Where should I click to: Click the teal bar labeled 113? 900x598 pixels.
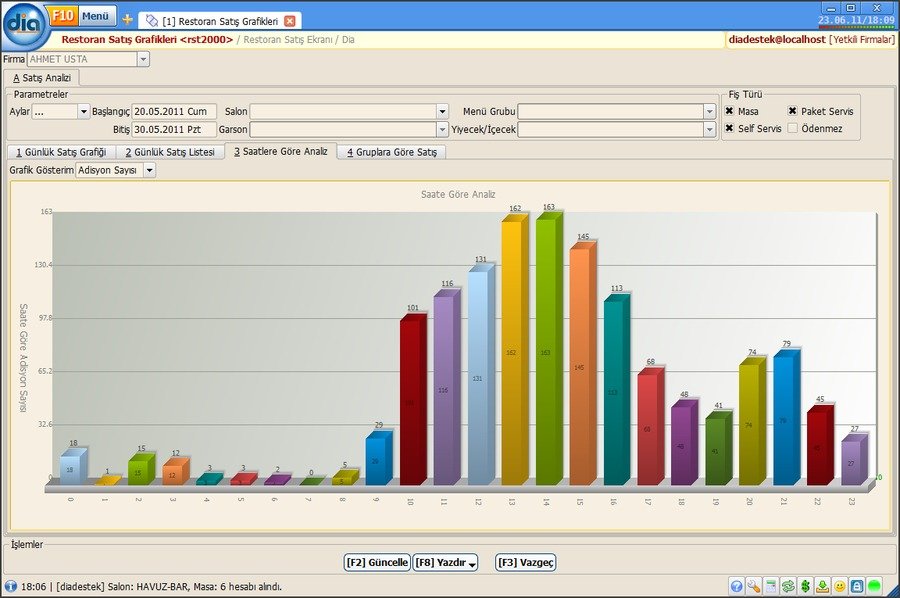tap(616, 390)
